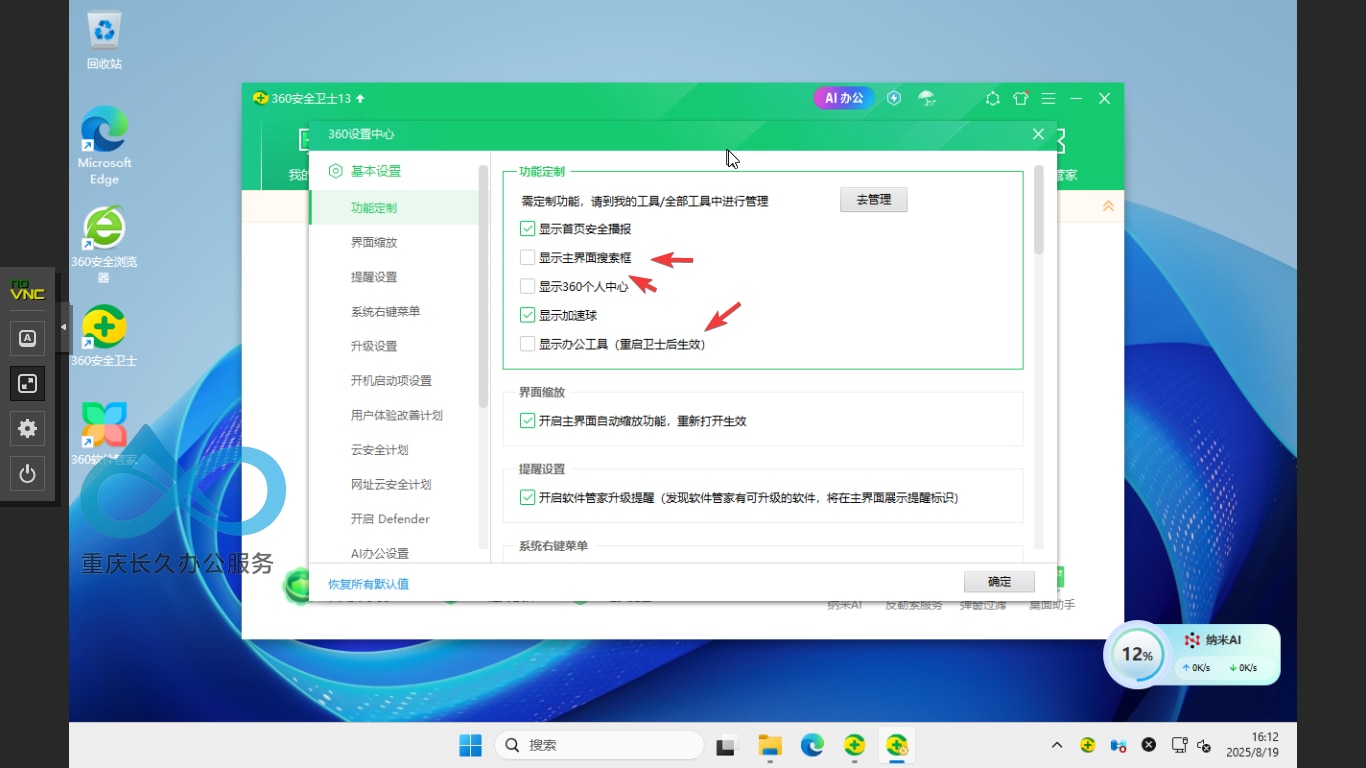Toggle 开启软件管家升级提醒 checkbox
Image resolution: width=1366 pixels, height=768 pixels.
pyautogui.click(x=528, y=497)
